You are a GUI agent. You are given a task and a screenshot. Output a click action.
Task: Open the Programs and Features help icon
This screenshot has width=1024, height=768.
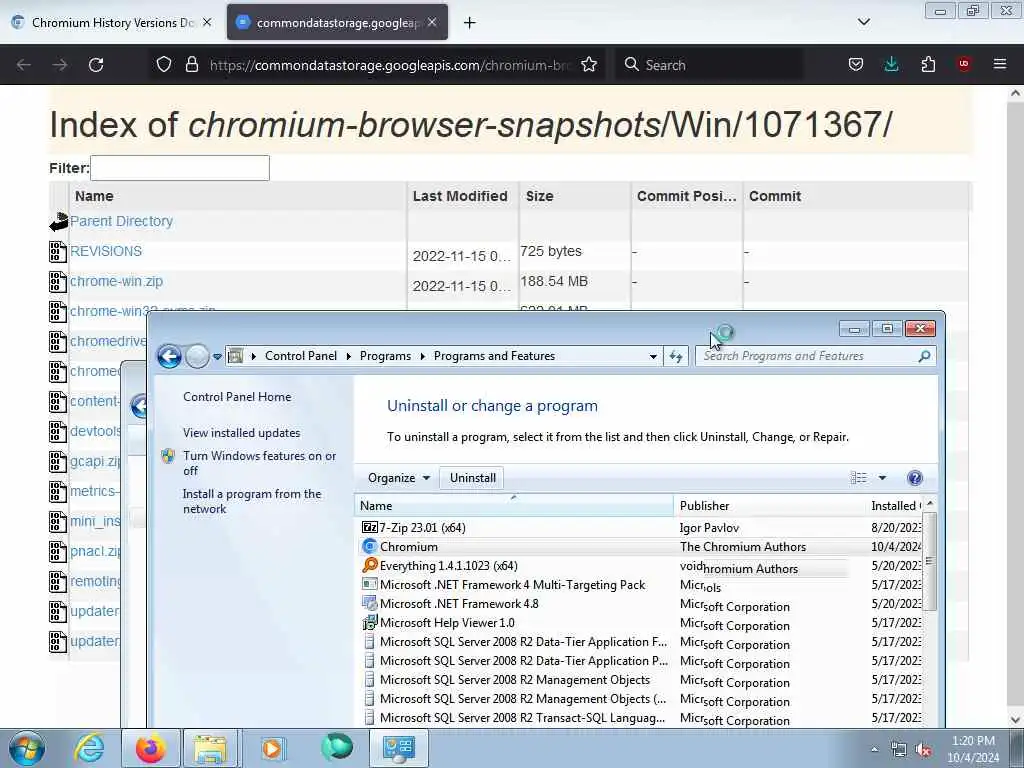[915, 478]
